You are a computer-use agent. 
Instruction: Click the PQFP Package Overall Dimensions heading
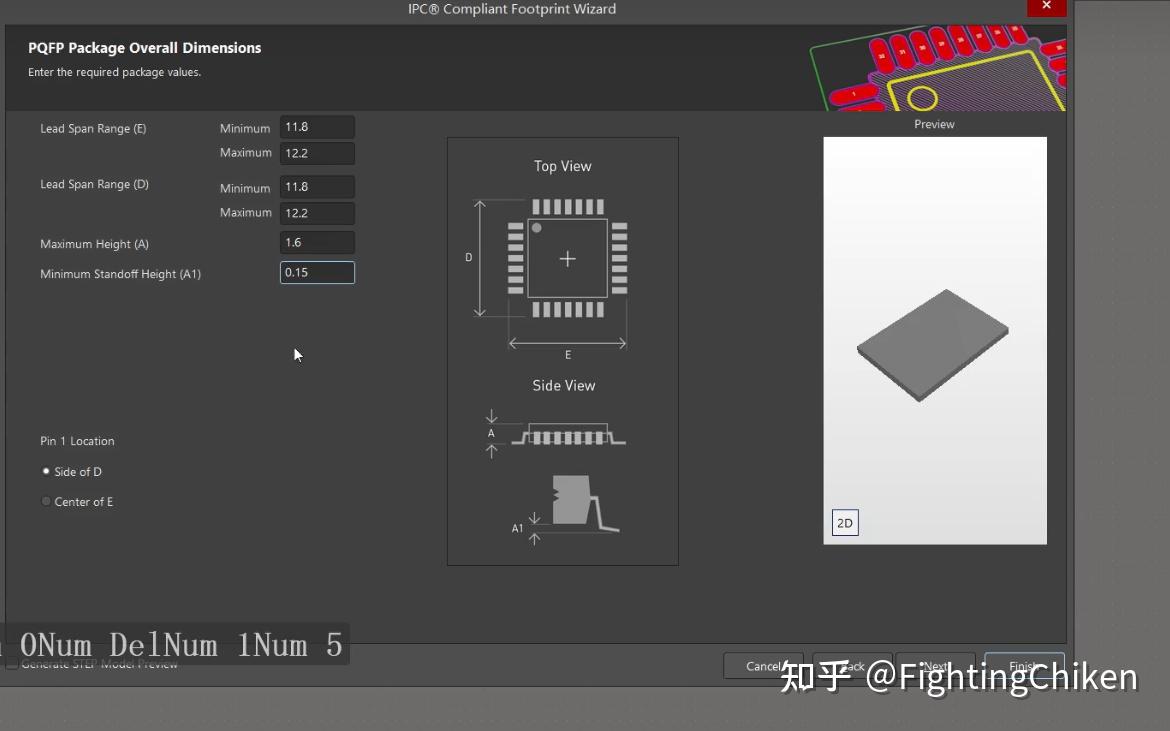tap(145, 48)
